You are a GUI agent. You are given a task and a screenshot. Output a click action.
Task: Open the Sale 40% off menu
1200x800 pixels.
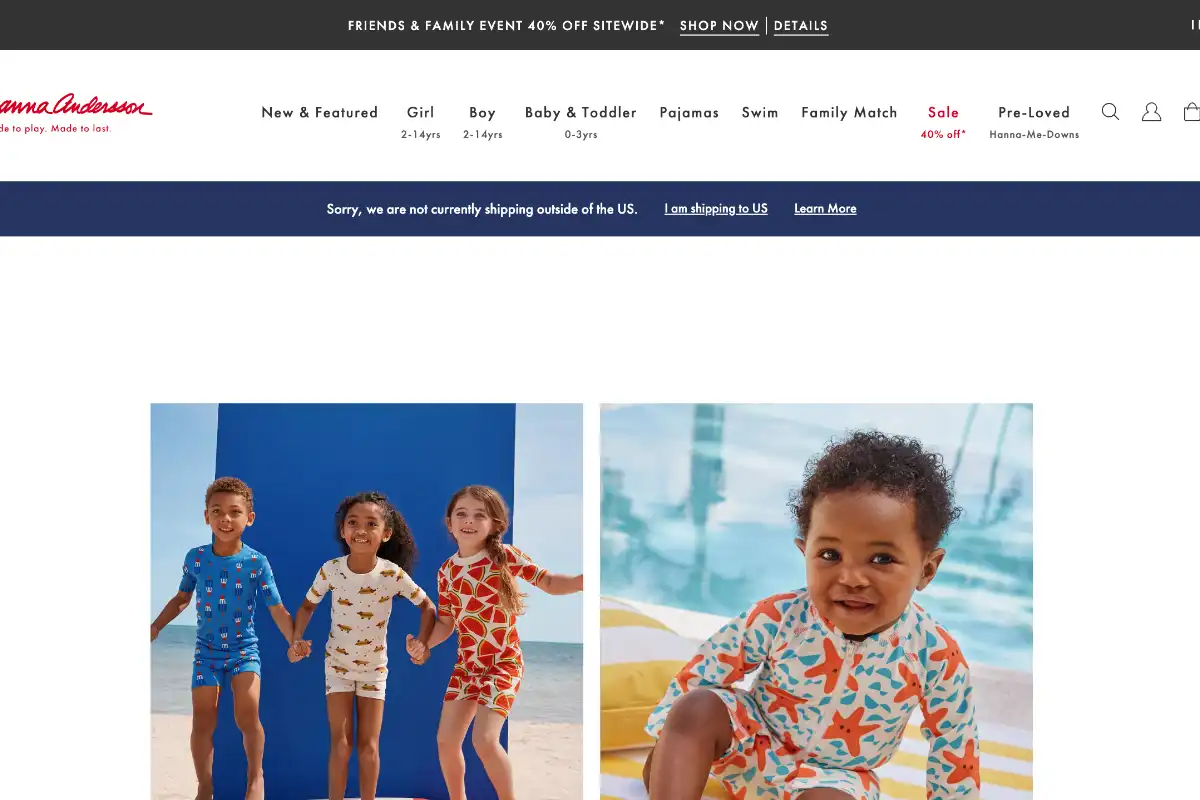point(943,121)
